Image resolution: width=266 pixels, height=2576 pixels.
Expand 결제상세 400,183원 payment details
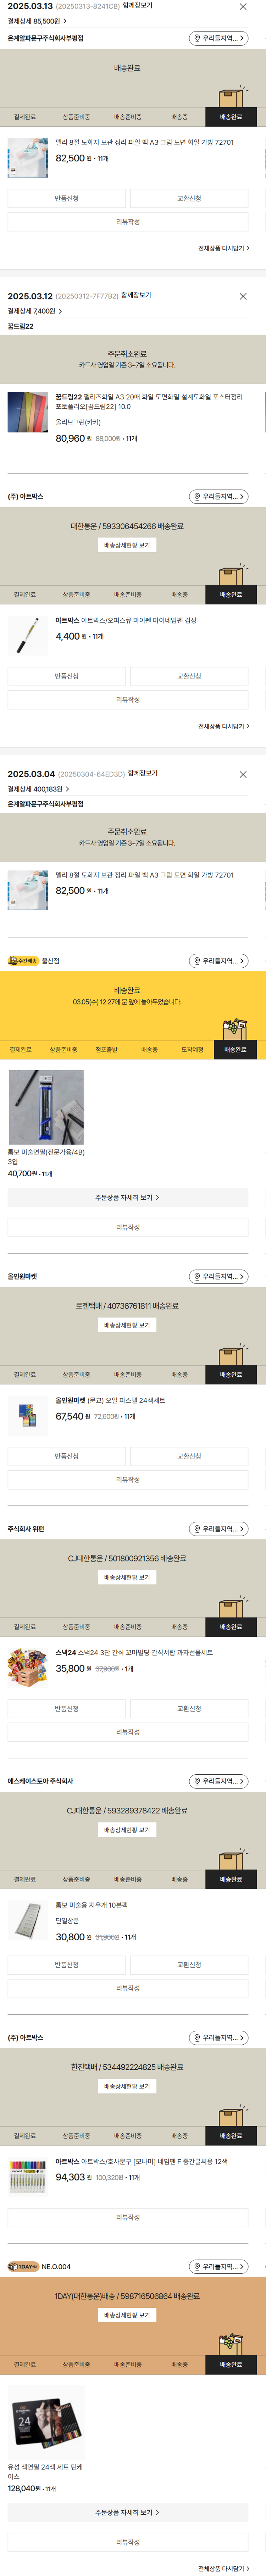point(38,789)
